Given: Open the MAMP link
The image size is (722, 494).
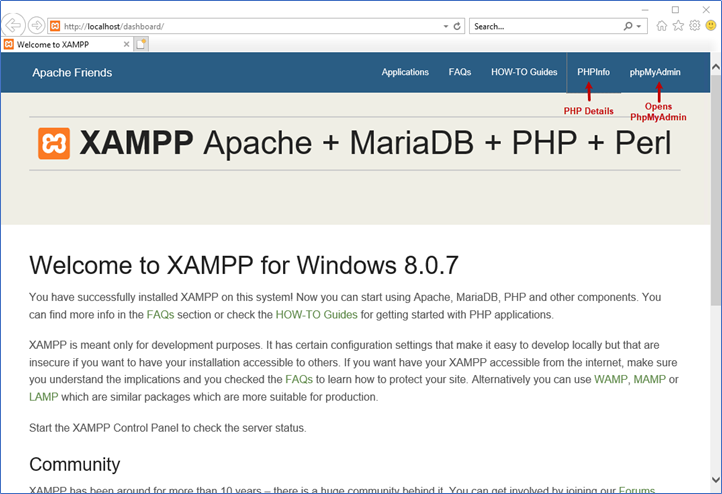Looking at the screenshot, I should tap(650, 379).
